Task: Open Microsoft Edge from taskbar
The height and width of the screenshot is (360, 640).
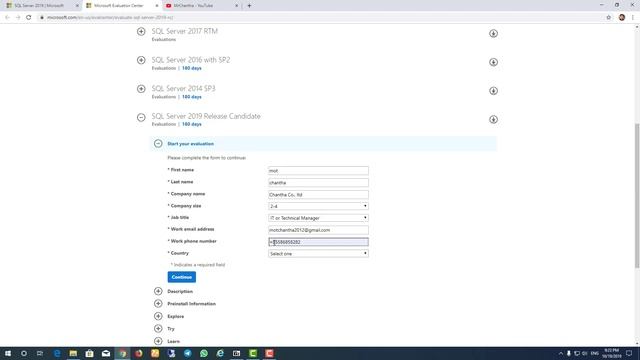Action: click(57, 353)
